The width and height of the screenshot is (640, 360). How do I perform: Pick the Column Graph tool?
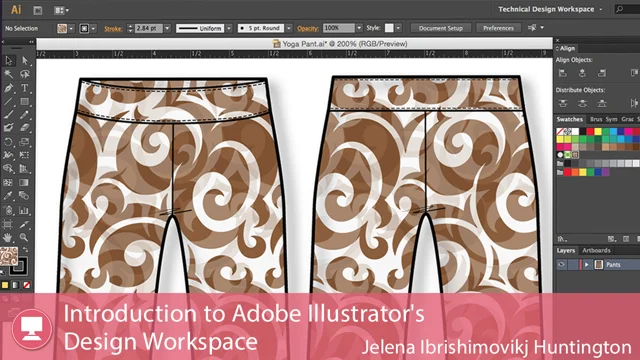[x=24, y=211]
